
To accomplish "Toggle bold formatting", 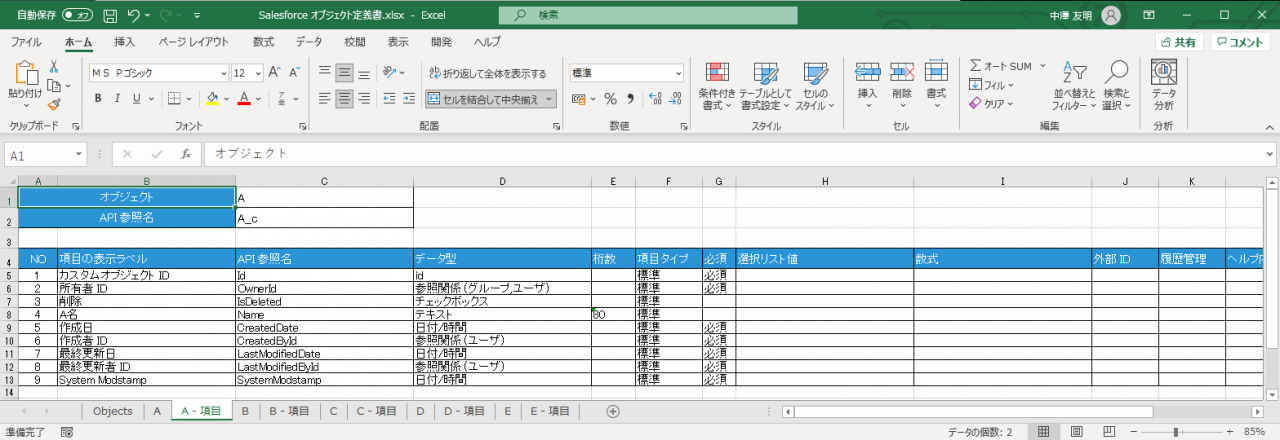I will [98, 98].
